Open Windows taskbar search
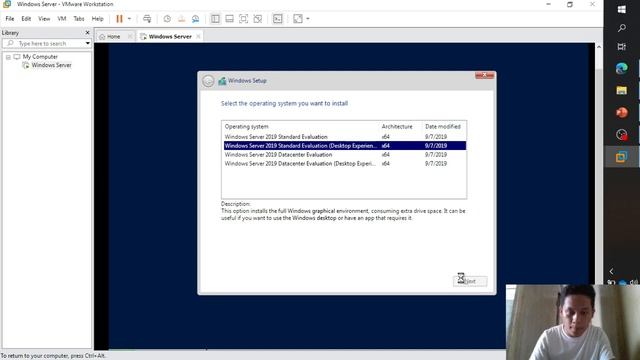This screenshot has height=360, width=640. (x=622, y=28)
